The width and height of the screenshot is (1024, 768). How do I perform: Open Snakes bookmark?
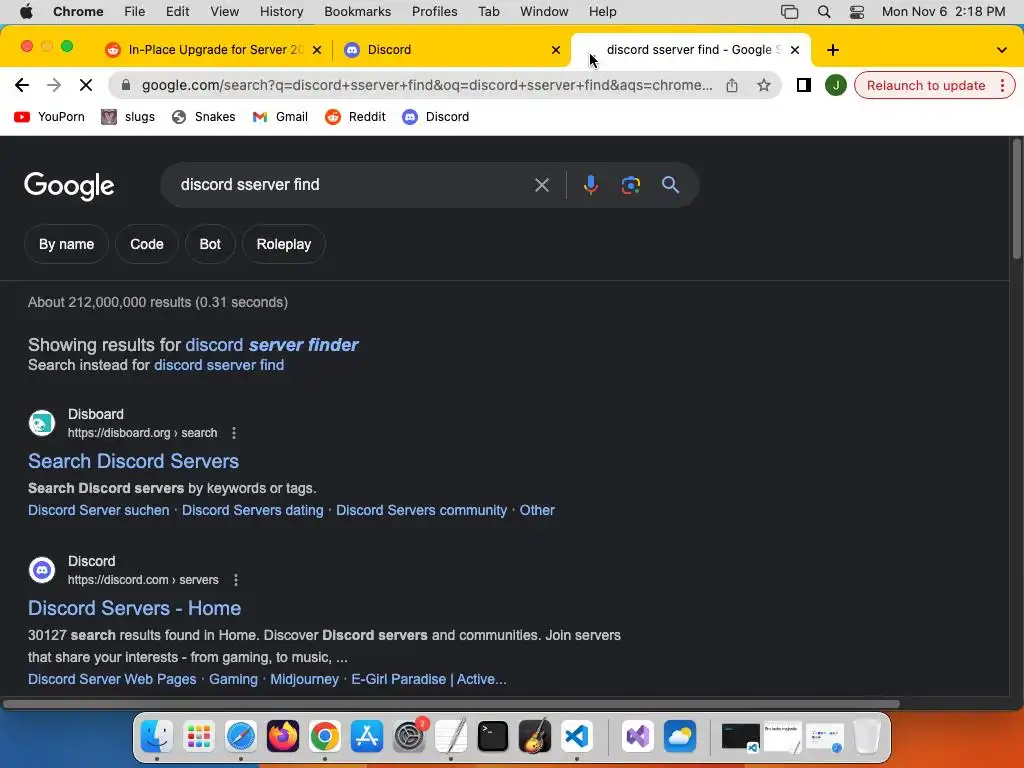[x=203, y=117]
